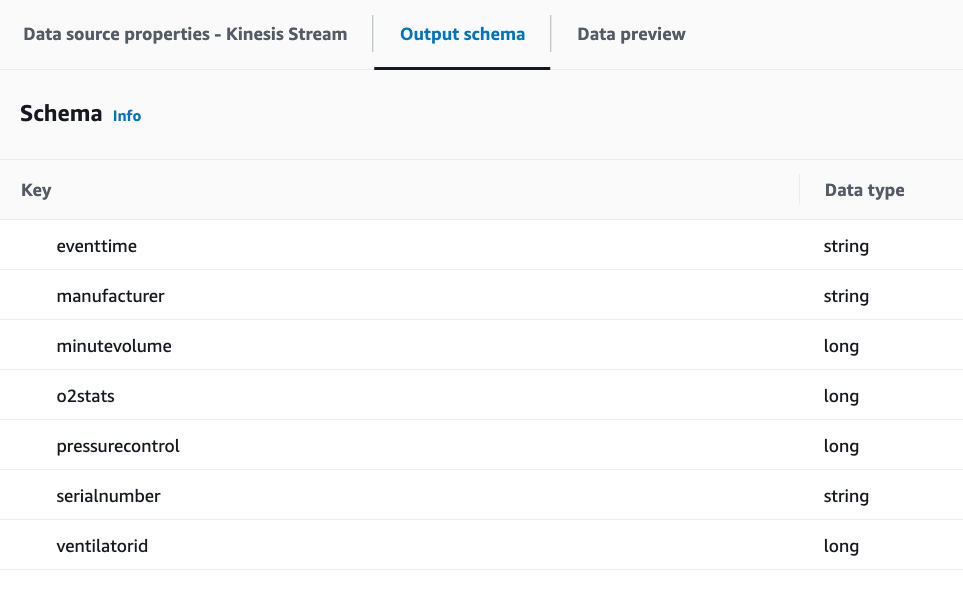Select the ventilatorid key row
The image size is (963, 592).
pos(102,546)
